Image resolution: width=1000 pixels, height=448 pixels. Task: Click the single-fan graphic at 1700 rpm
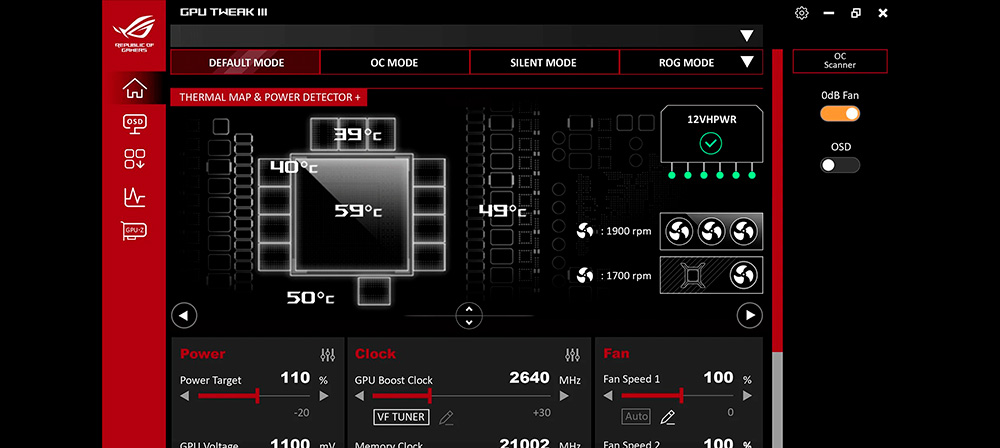(x=711, y=275)
